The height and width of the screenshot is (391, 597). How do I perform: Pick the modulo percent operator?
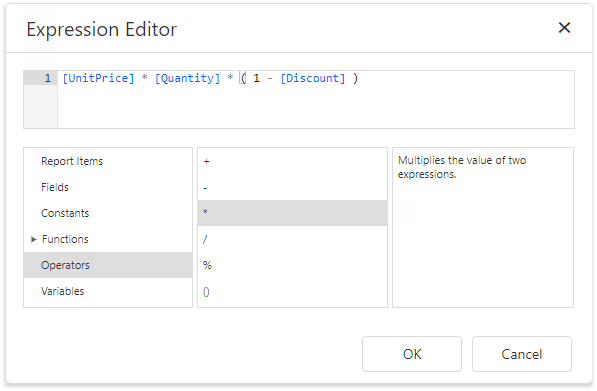tap(292, 265)
